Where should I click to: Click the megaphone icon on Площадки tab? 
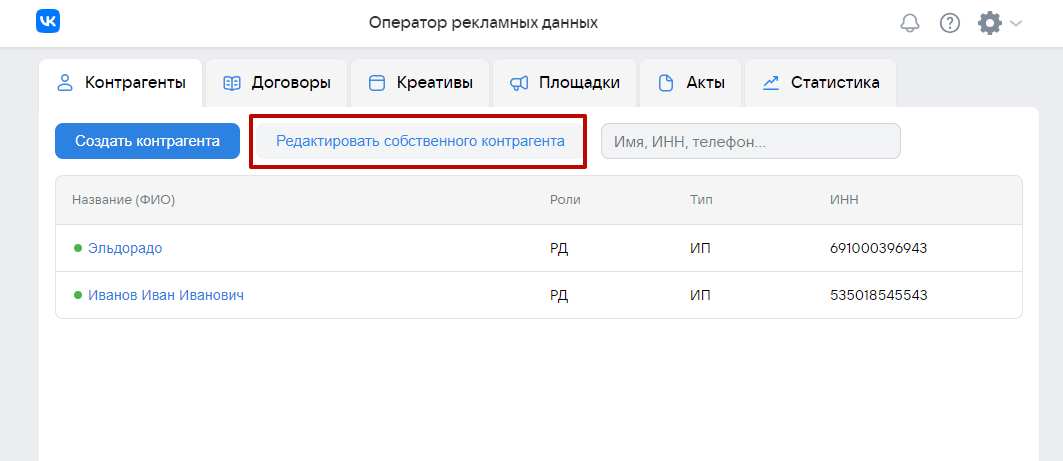519,83
